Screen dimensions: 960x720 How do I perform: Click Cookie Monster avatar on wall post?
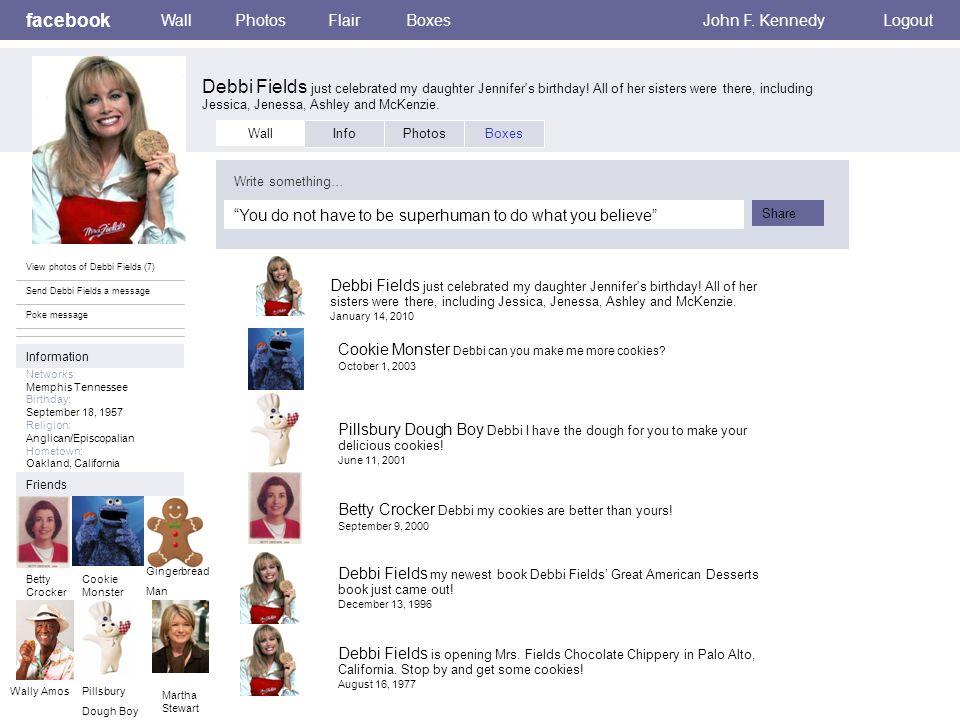[276, 359]
